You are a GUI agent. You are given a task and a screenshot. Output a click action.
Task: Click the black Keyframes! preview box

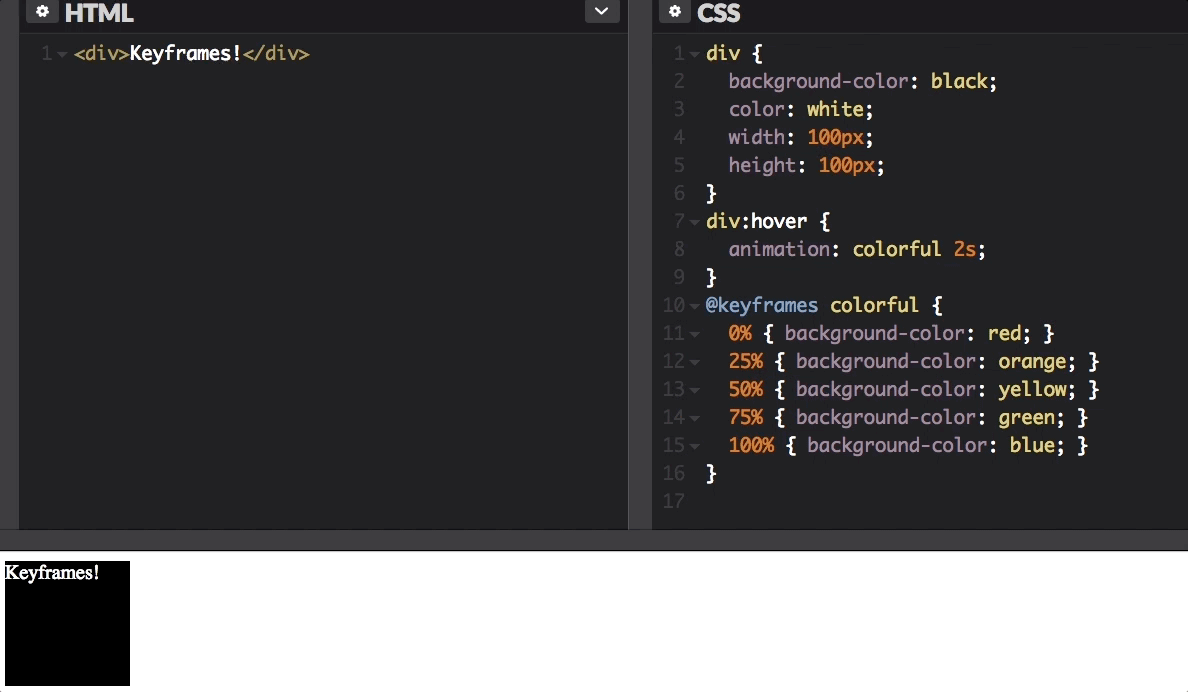click(66, 624)
